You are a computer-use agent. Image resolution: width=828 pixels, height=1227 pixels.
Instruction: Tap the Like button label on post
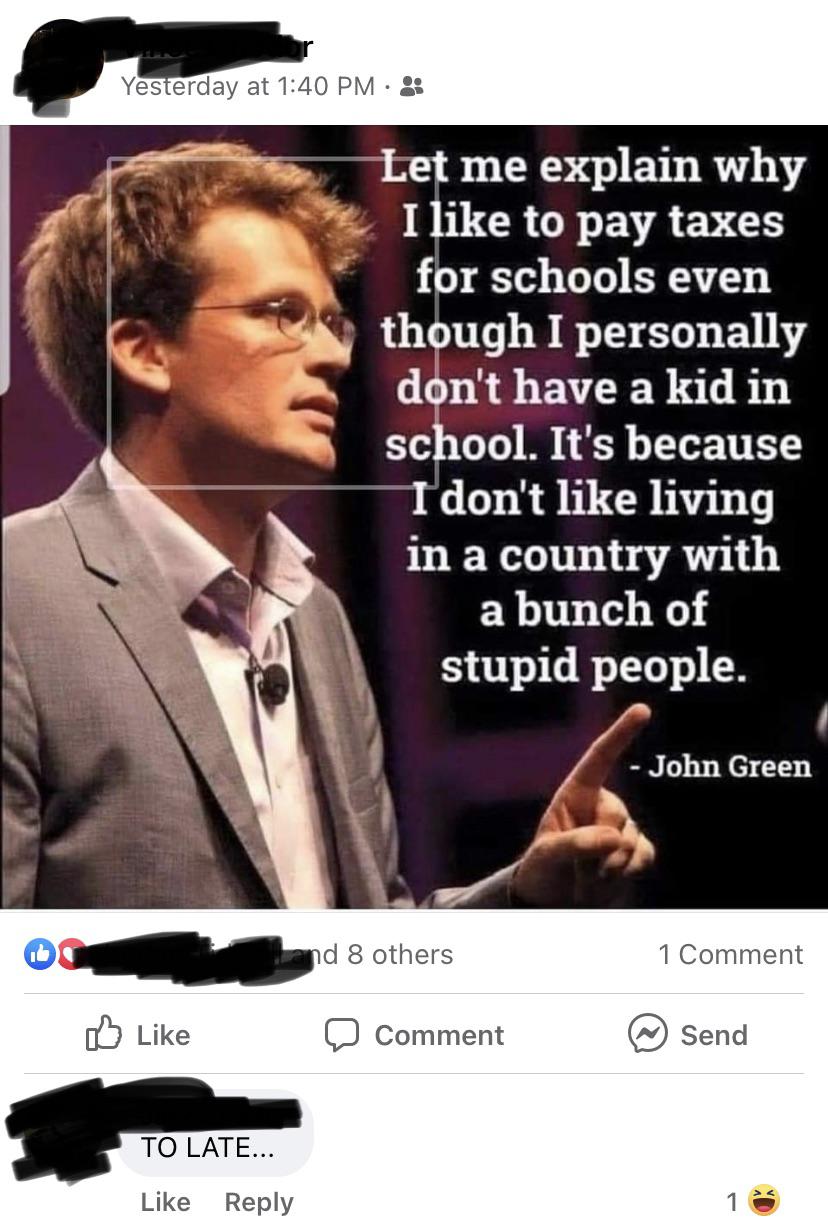click(x=163, y=1035)
